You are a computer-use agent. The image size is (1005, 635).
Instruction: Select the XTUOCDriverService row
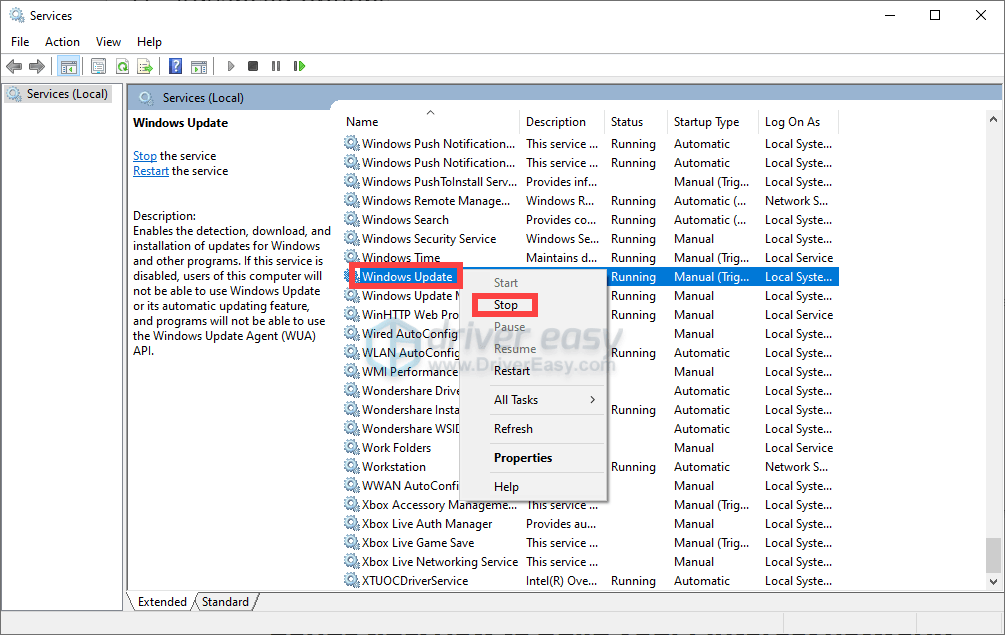(590, 581)
